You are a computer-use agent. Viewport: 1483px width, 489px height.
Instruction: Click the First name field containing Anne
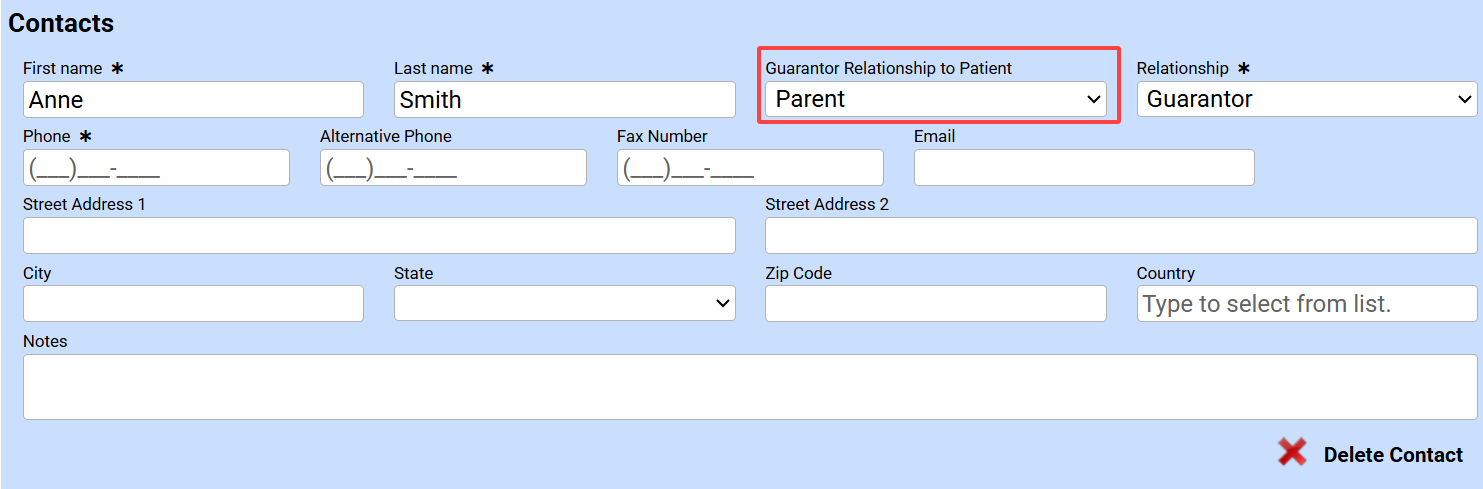coord(193,99)
